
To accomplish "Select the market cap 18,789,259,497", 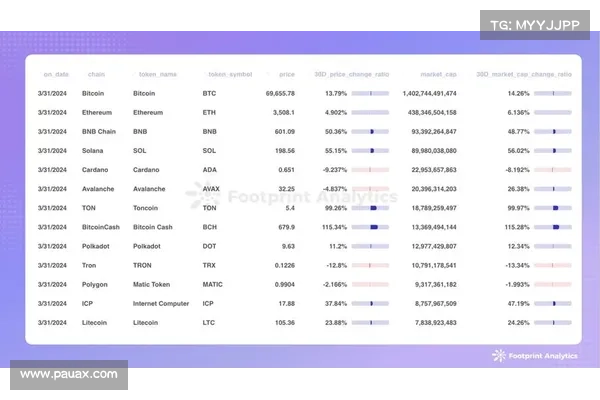I will click(434, 208).
